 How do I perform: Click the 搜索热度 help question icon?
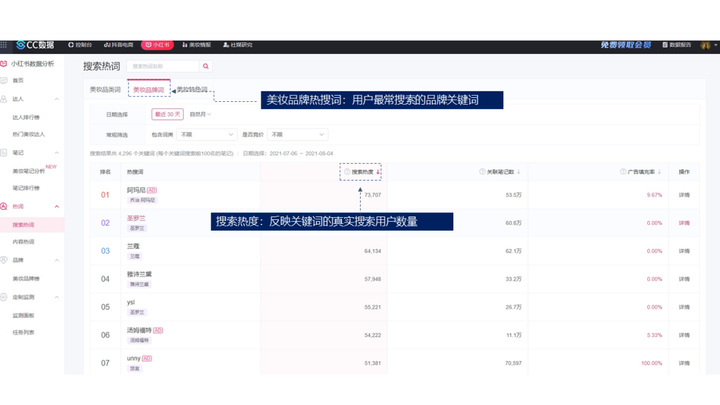347,172
